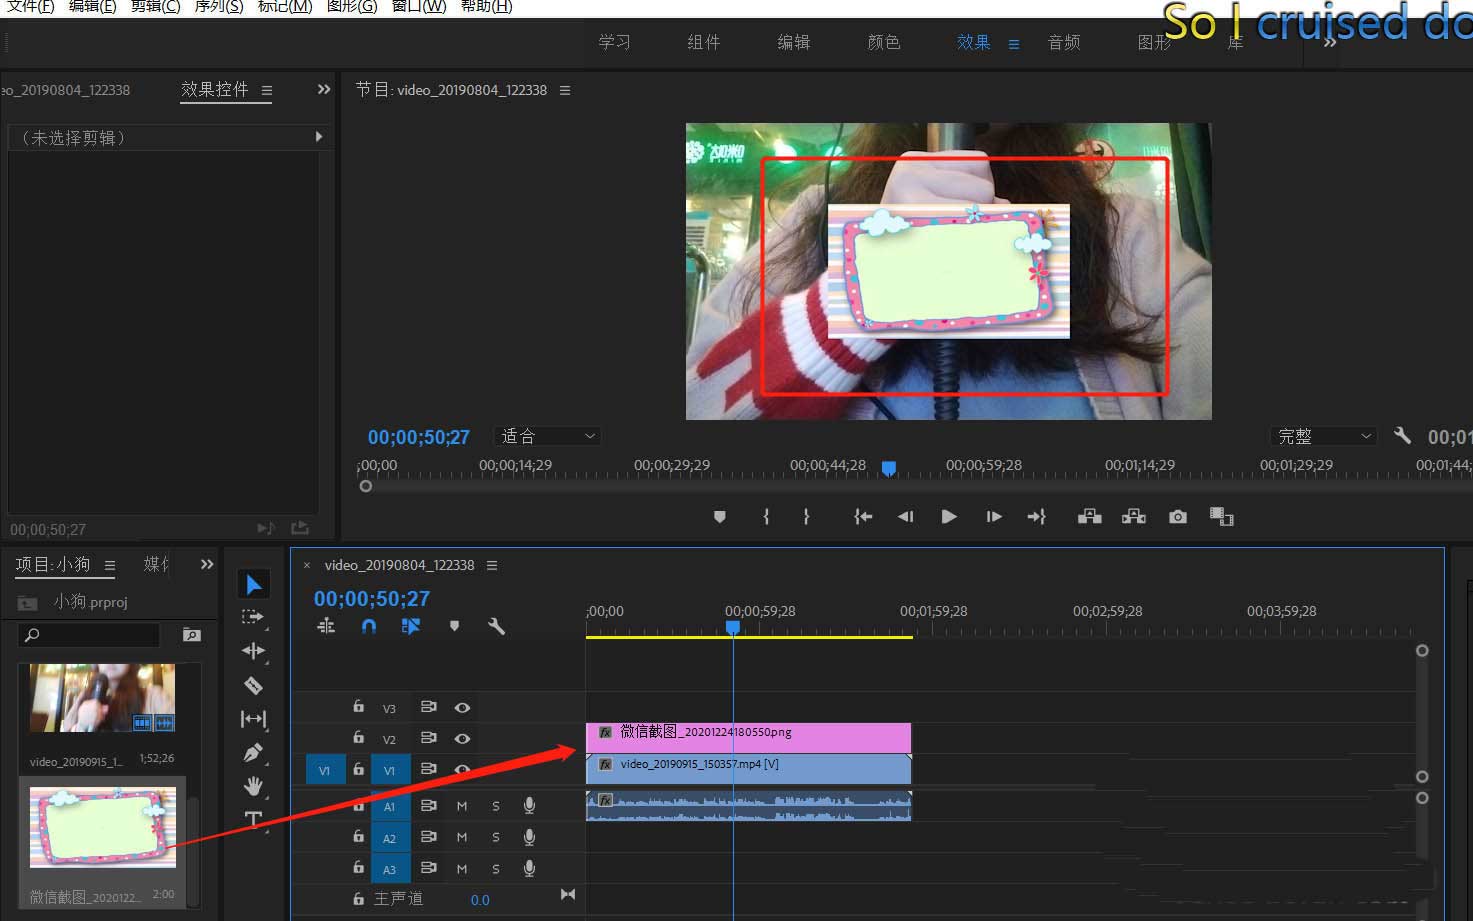
Task: Click the Export Frame camera icon
Action: 1178,517
